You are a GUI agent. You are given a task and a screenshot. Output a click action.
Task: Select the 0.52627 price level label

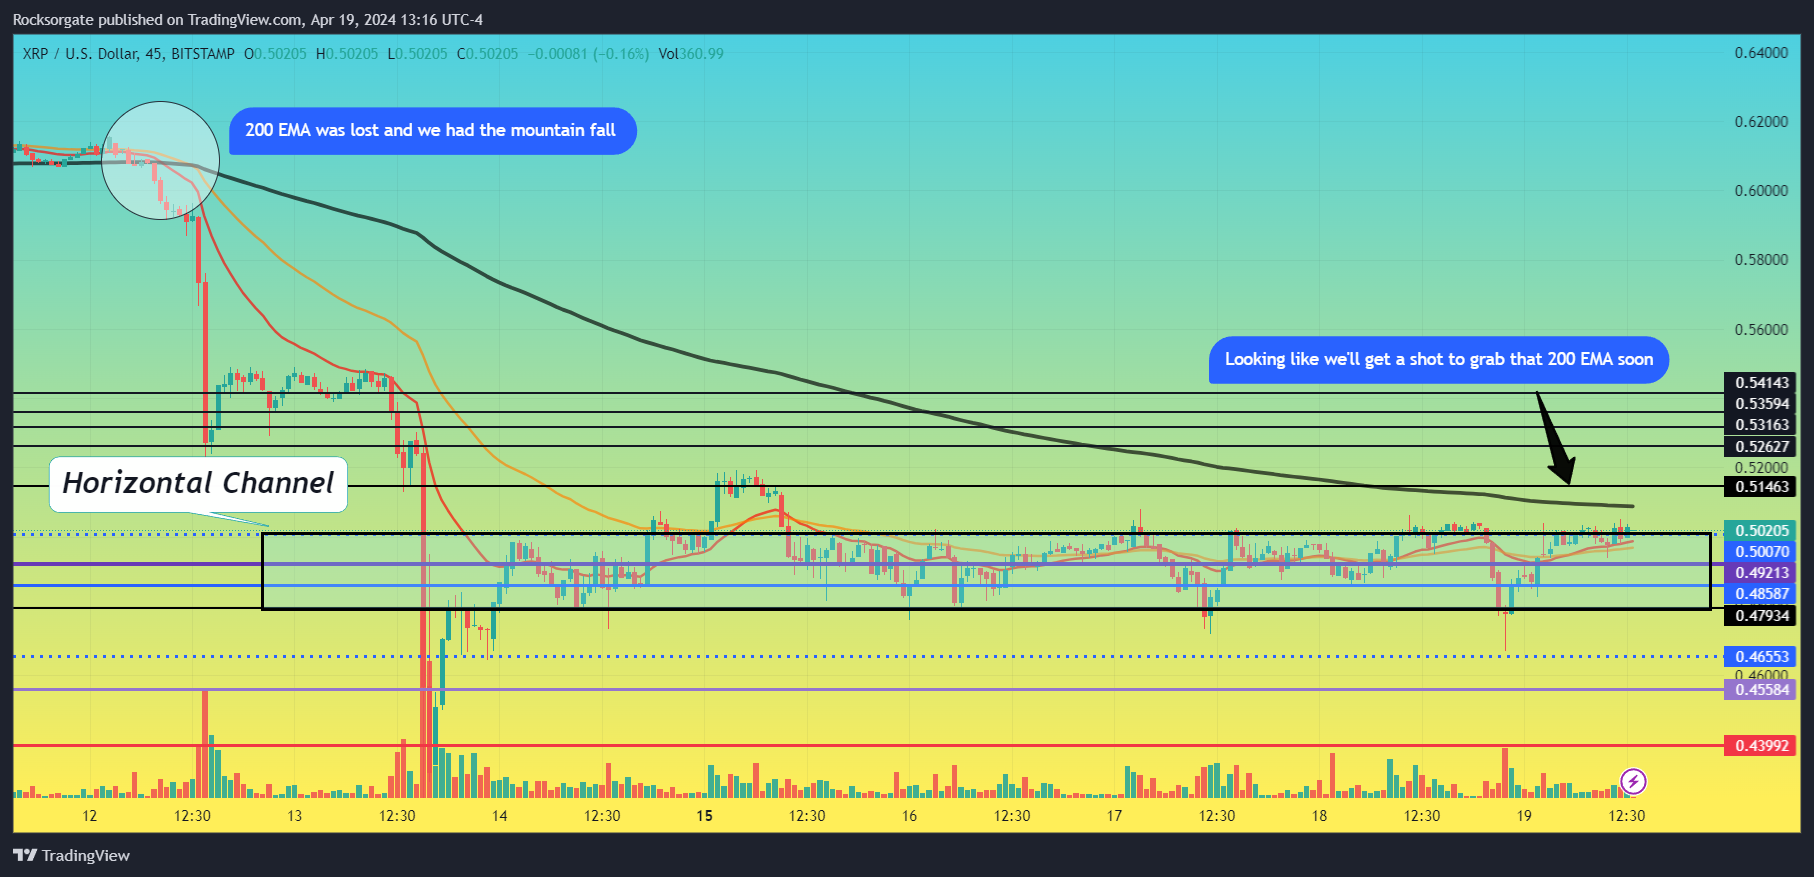click(1760, 446)
